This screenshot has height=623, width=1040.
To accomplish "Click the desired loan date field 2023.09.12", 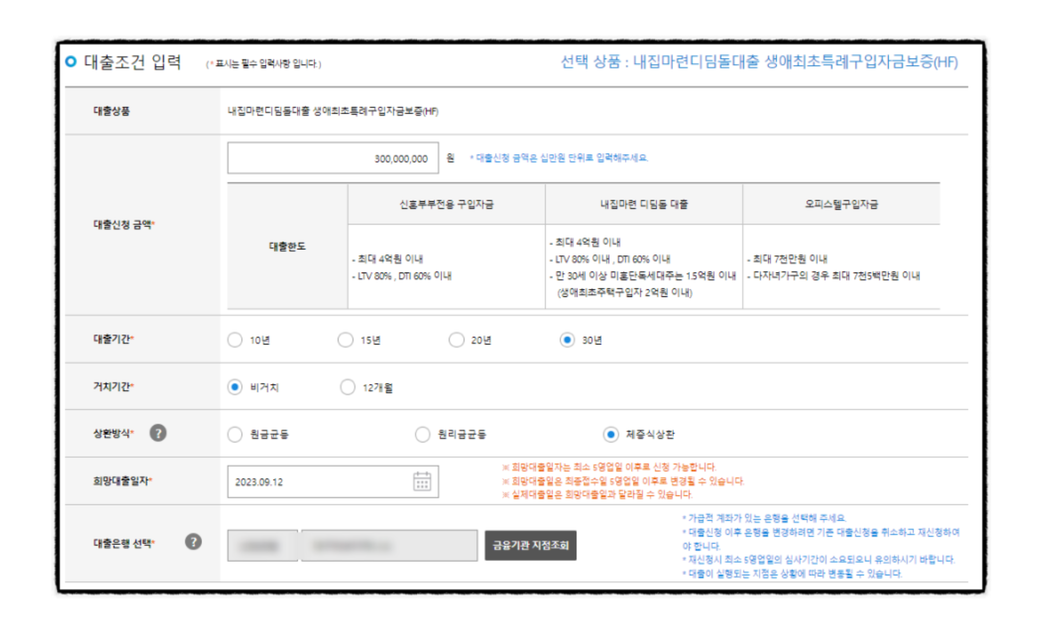I will (318, 481).
